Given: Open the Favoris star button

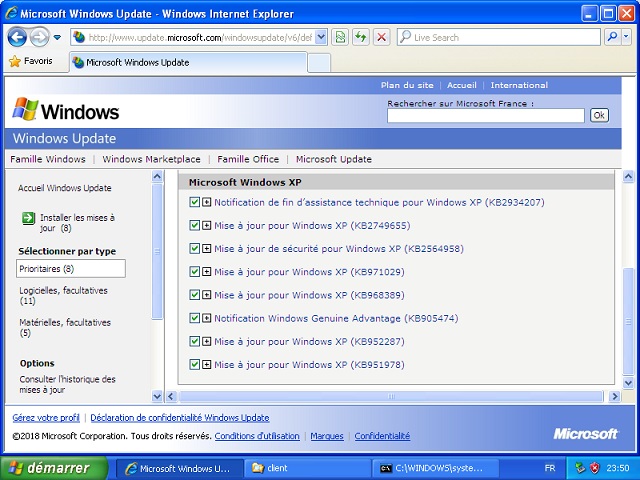Looking at the screenshot, I should pyautogui.click(x=30, y=61).
